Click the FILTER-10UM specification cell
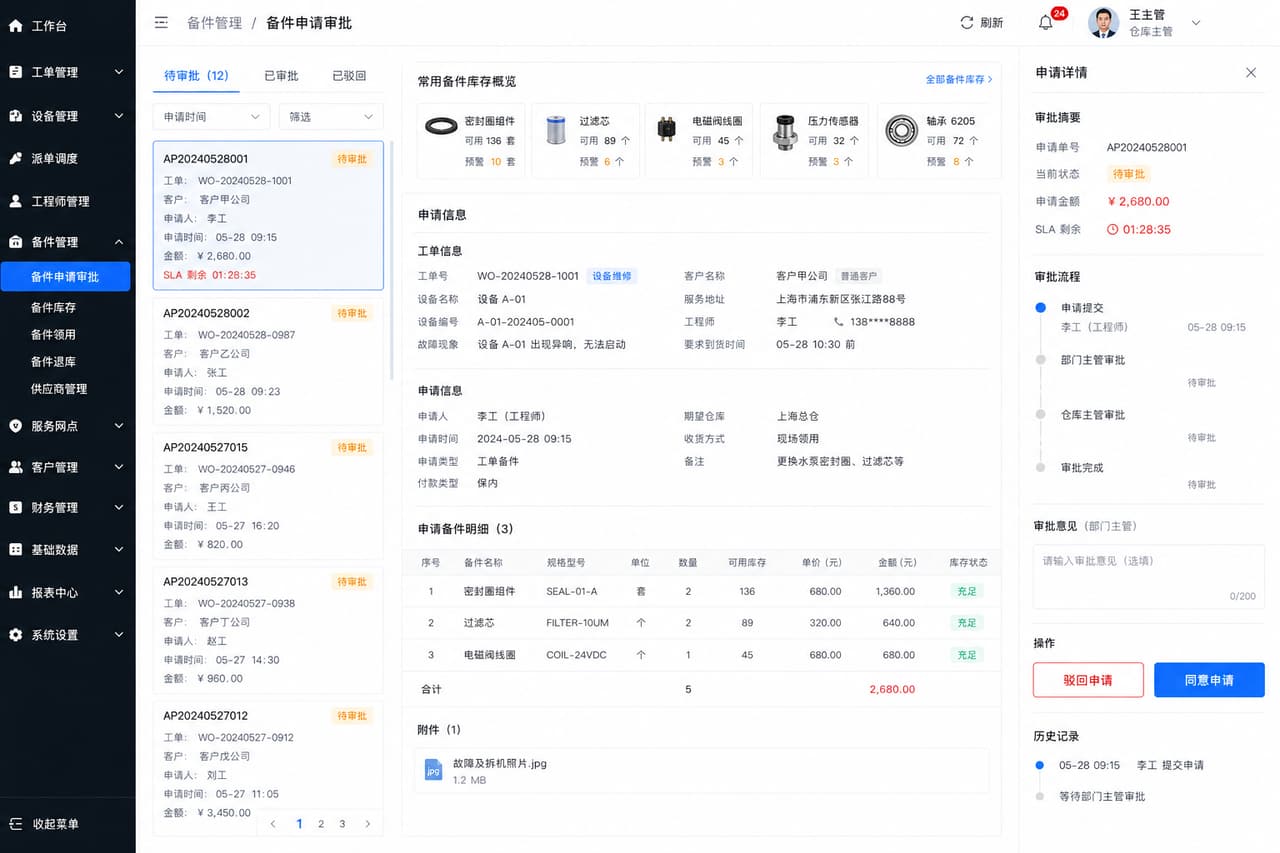The height and width of the screenshot is (853, 1280). point(578,623)
